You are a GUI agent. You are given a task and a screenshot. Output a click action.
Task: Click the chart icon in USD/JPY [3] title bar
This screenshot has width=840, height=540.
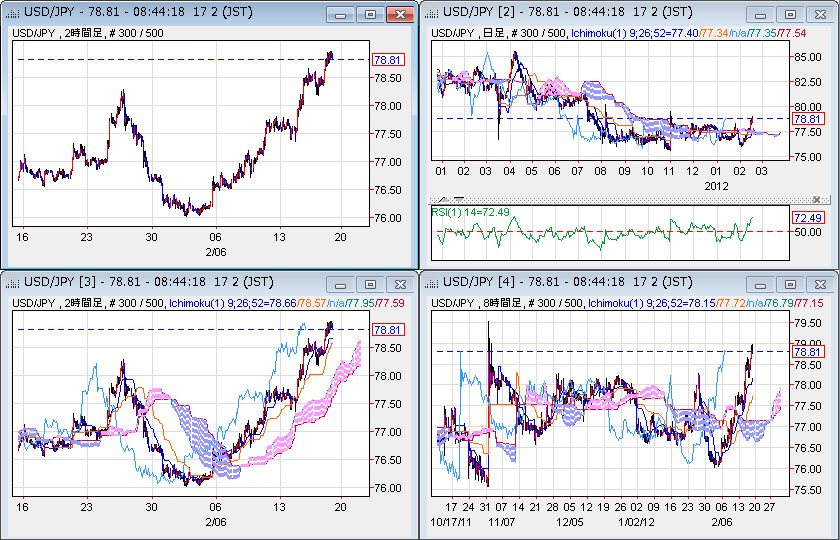coord(13,283)
